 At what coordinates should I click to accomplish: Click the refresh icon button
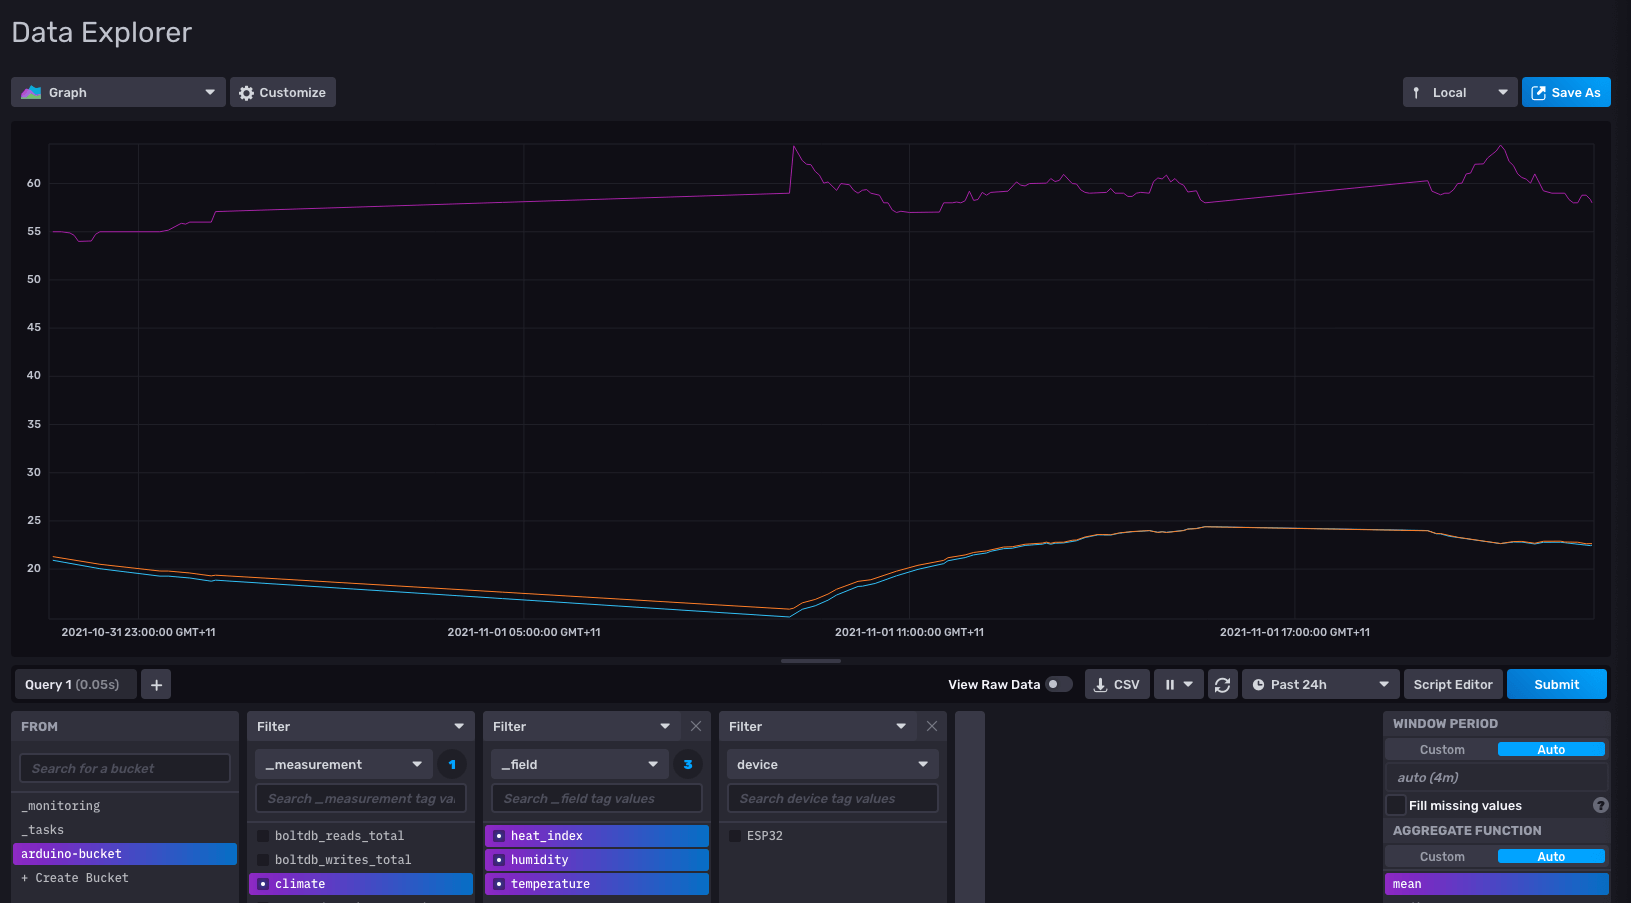(1222, 684)
